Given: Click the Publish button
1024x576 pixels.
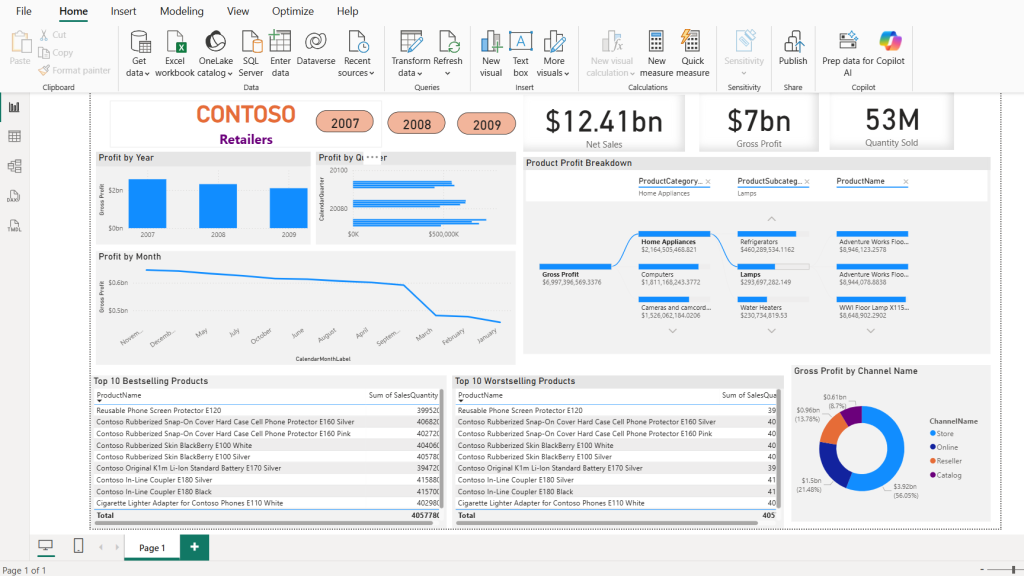Looking at the screenshot, I should pyautogui.click(x=793, y=48).
